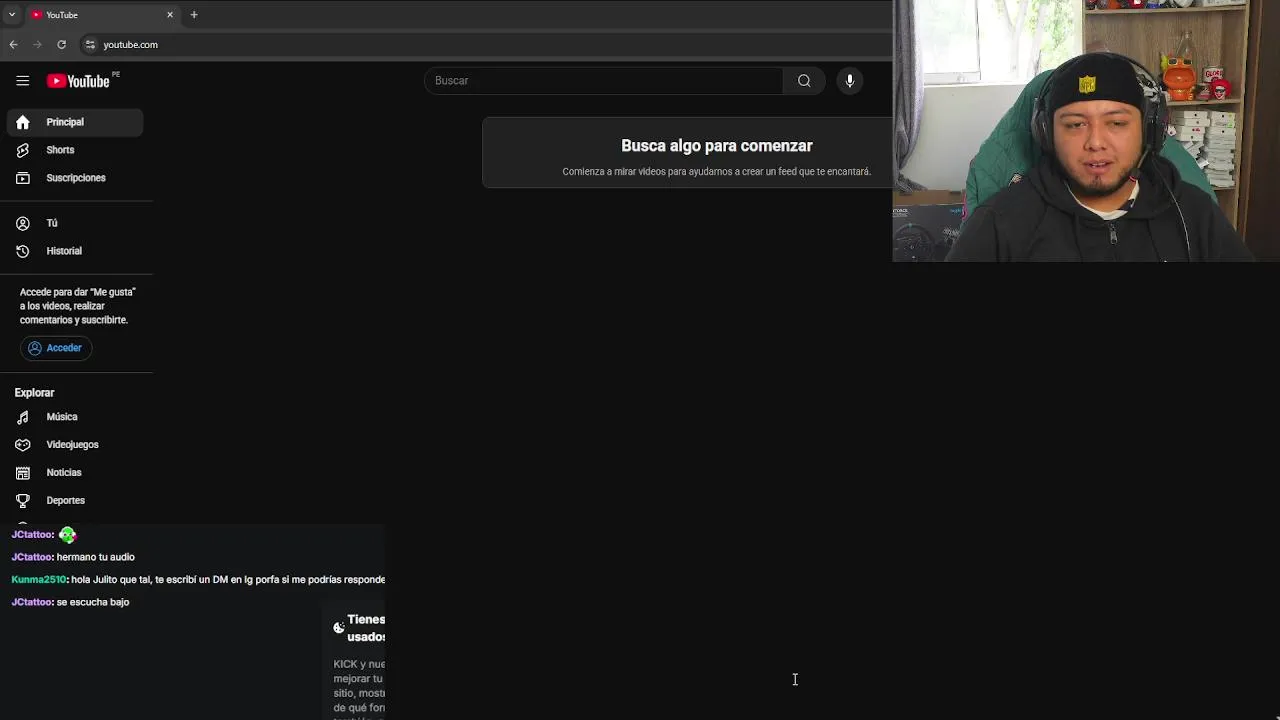
Task: Go forward with browser forward arrow
Action: [37, 45]
